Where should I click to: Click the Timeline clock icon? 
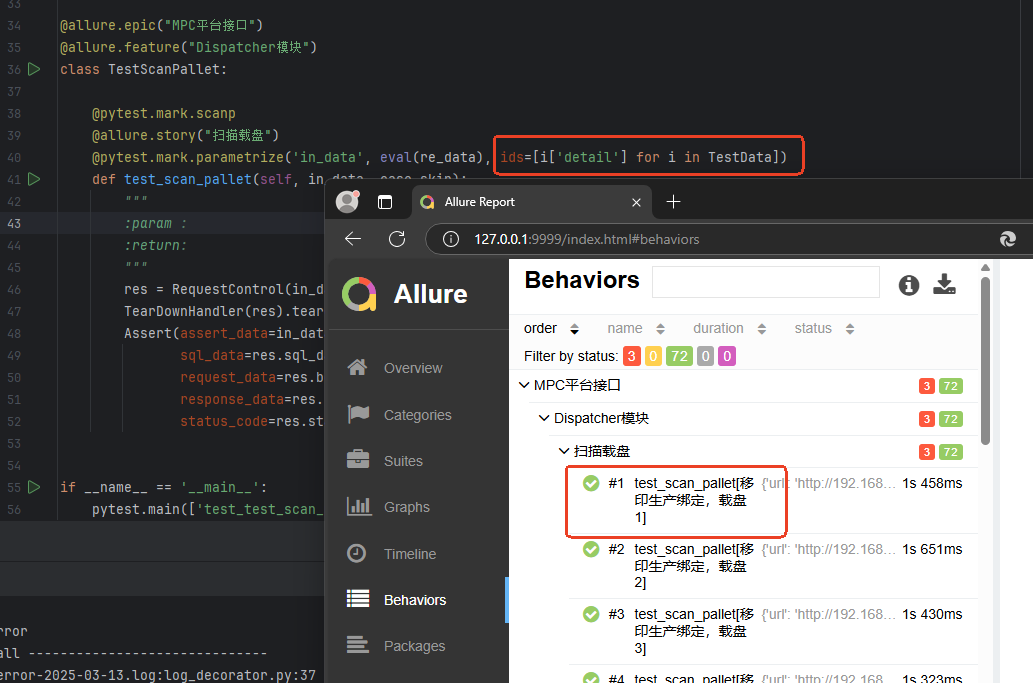[356, 553]
